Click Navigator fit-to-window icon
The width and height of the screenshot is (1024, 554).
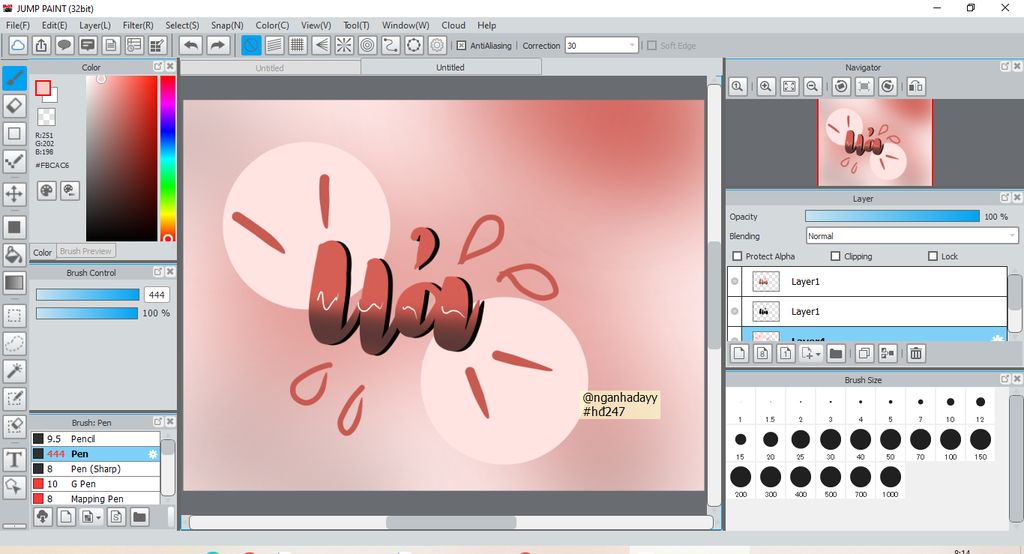[790, 86]
